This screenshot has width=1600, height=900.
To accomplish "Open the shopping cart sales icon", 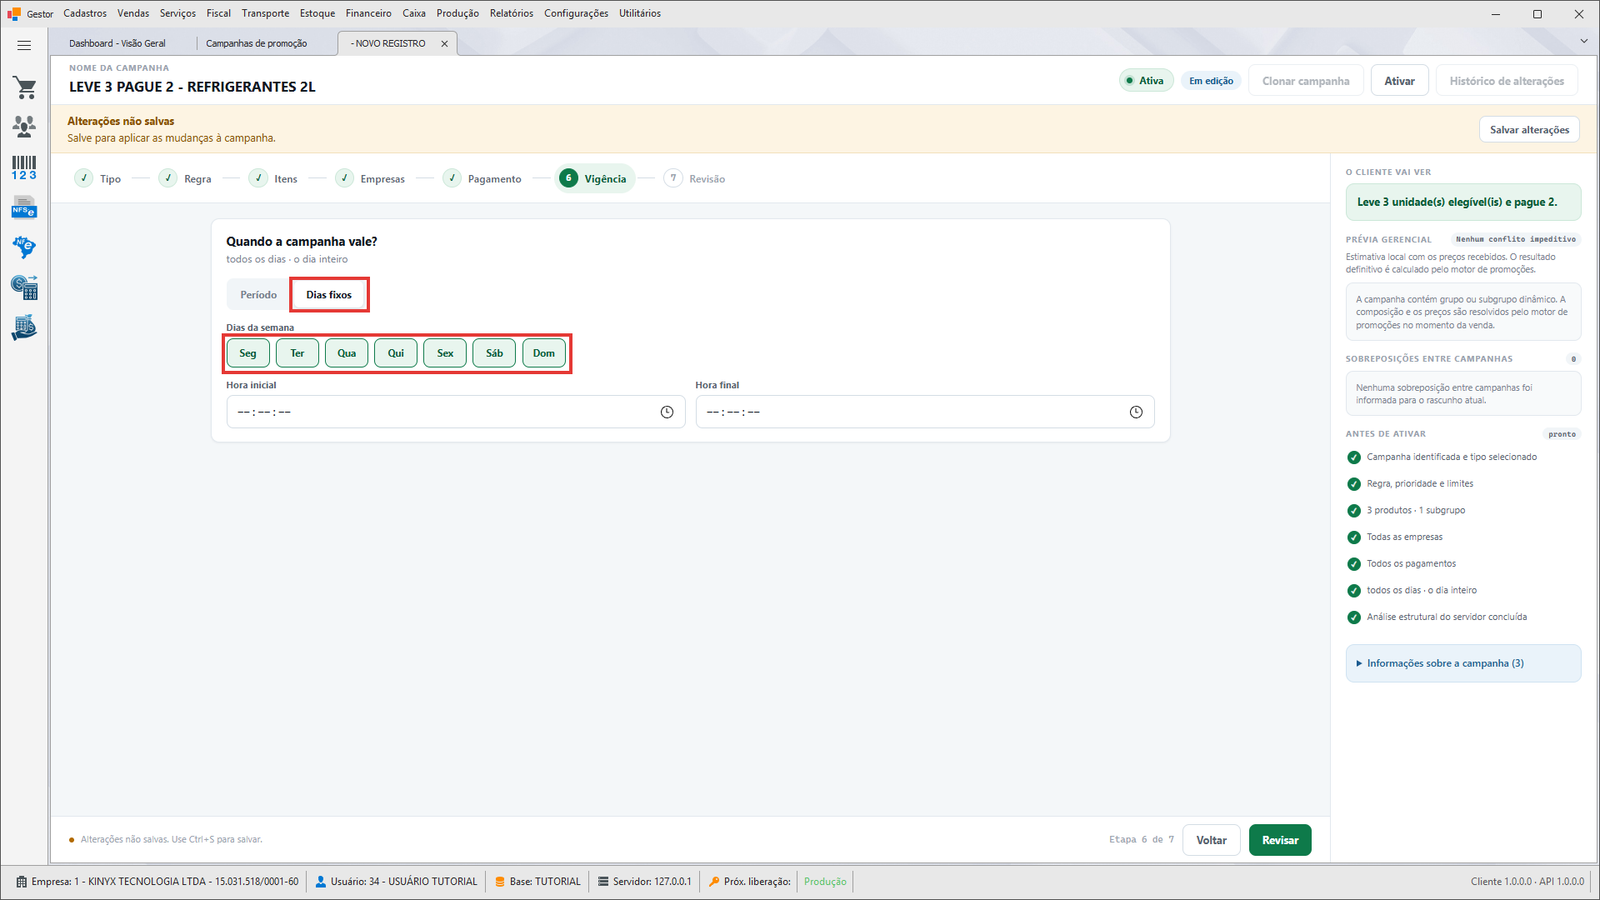I will pos(24,88).
